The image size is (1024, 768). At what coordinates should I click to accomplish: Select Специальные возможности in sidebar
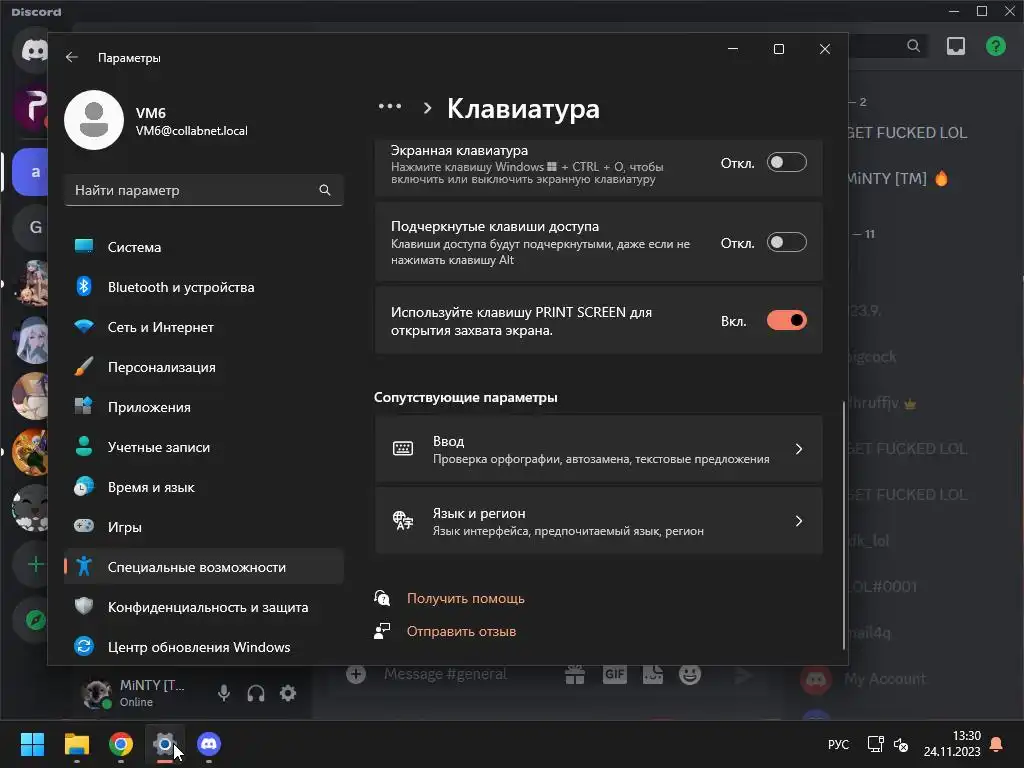pyautogui.click(x=204, y=567)
